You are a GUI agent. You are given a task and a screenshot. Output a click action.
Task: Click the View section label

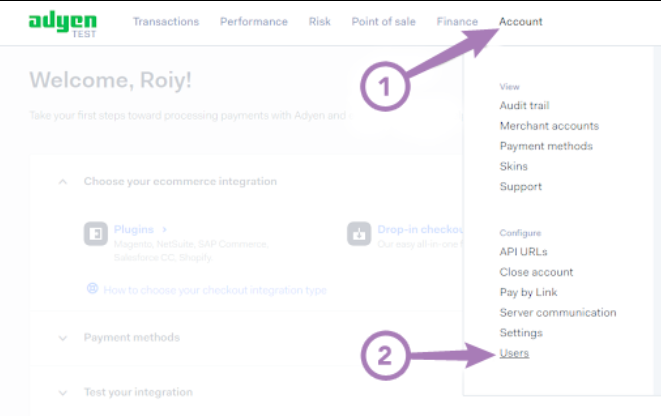(509, 87)
